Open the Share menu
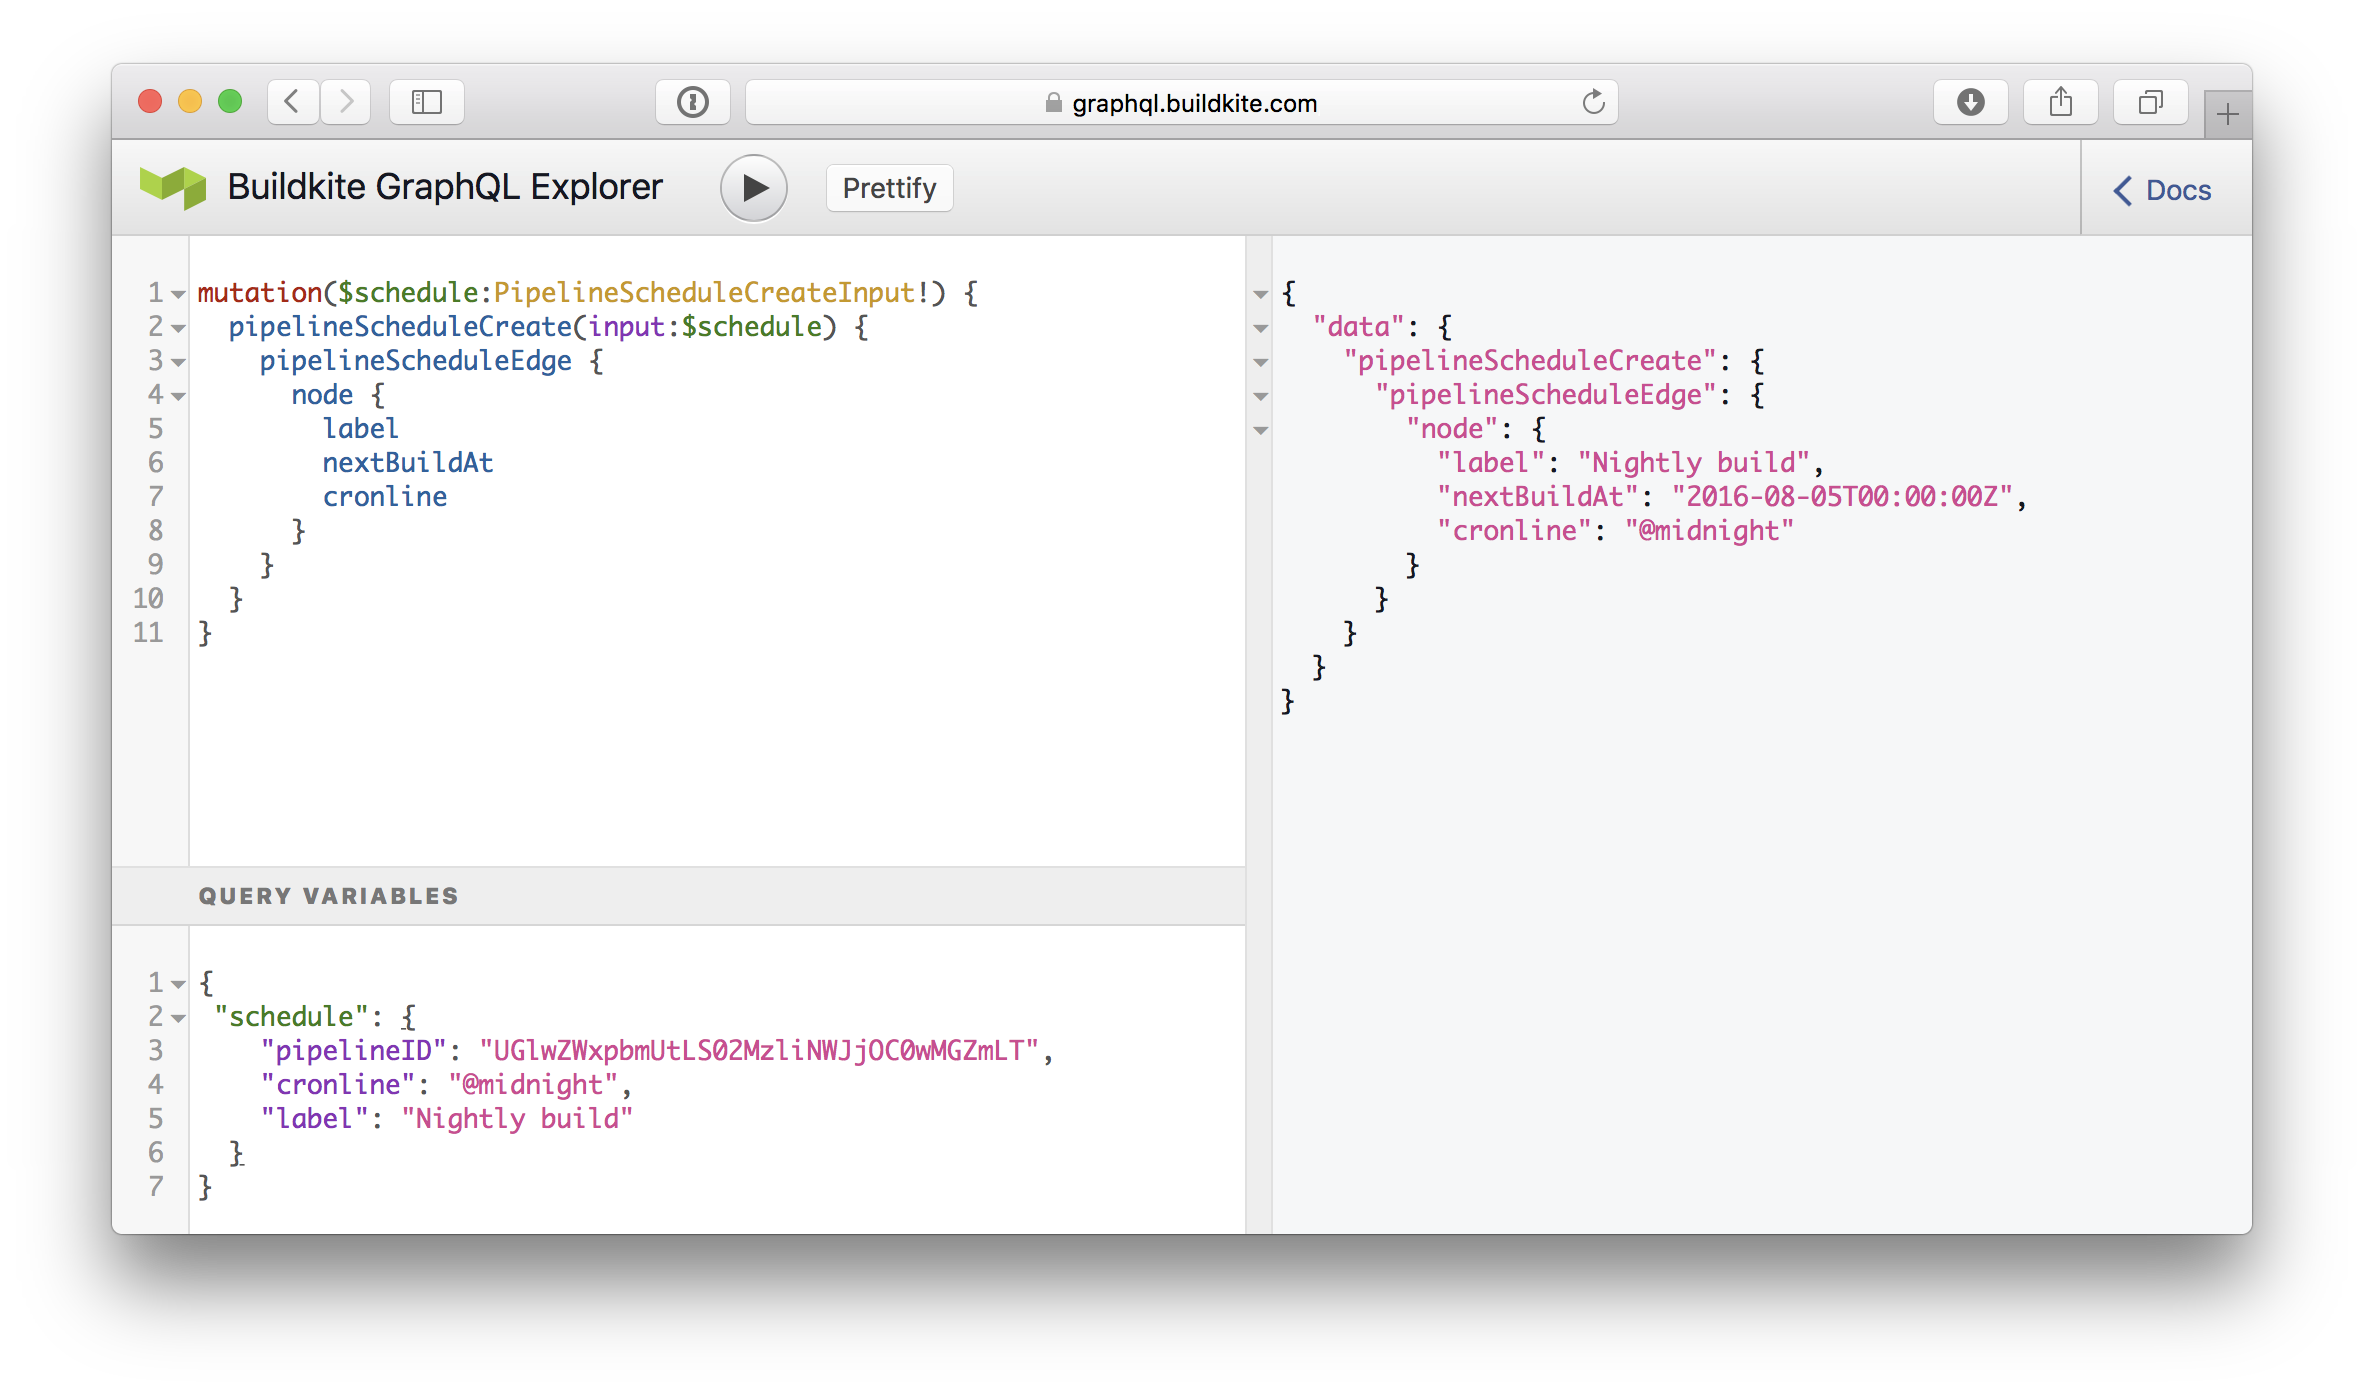 (2060, 102)
